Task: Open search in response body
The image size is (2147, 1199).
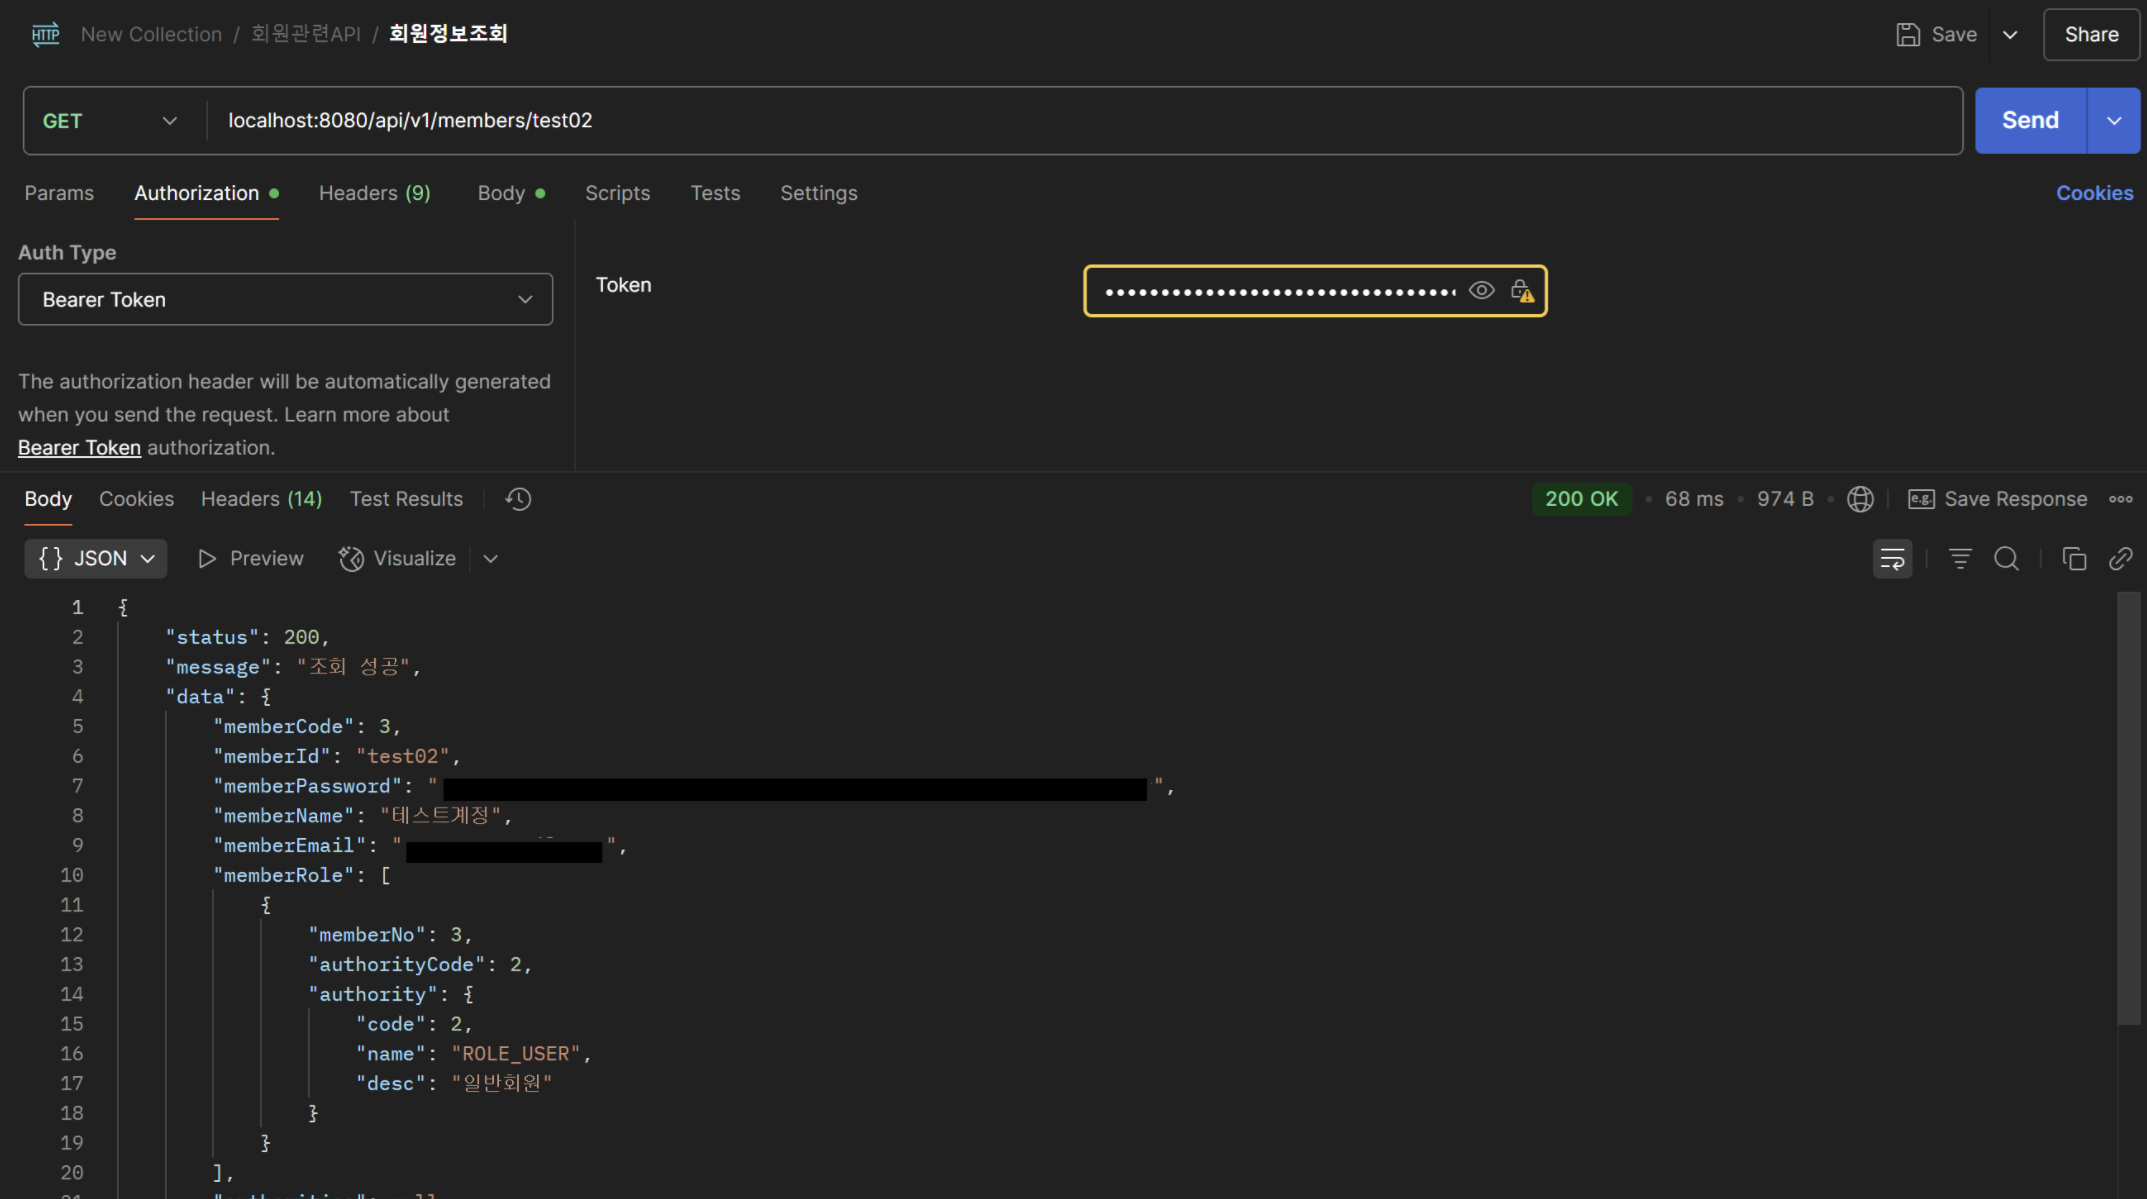Action: tap(2006, 558)
